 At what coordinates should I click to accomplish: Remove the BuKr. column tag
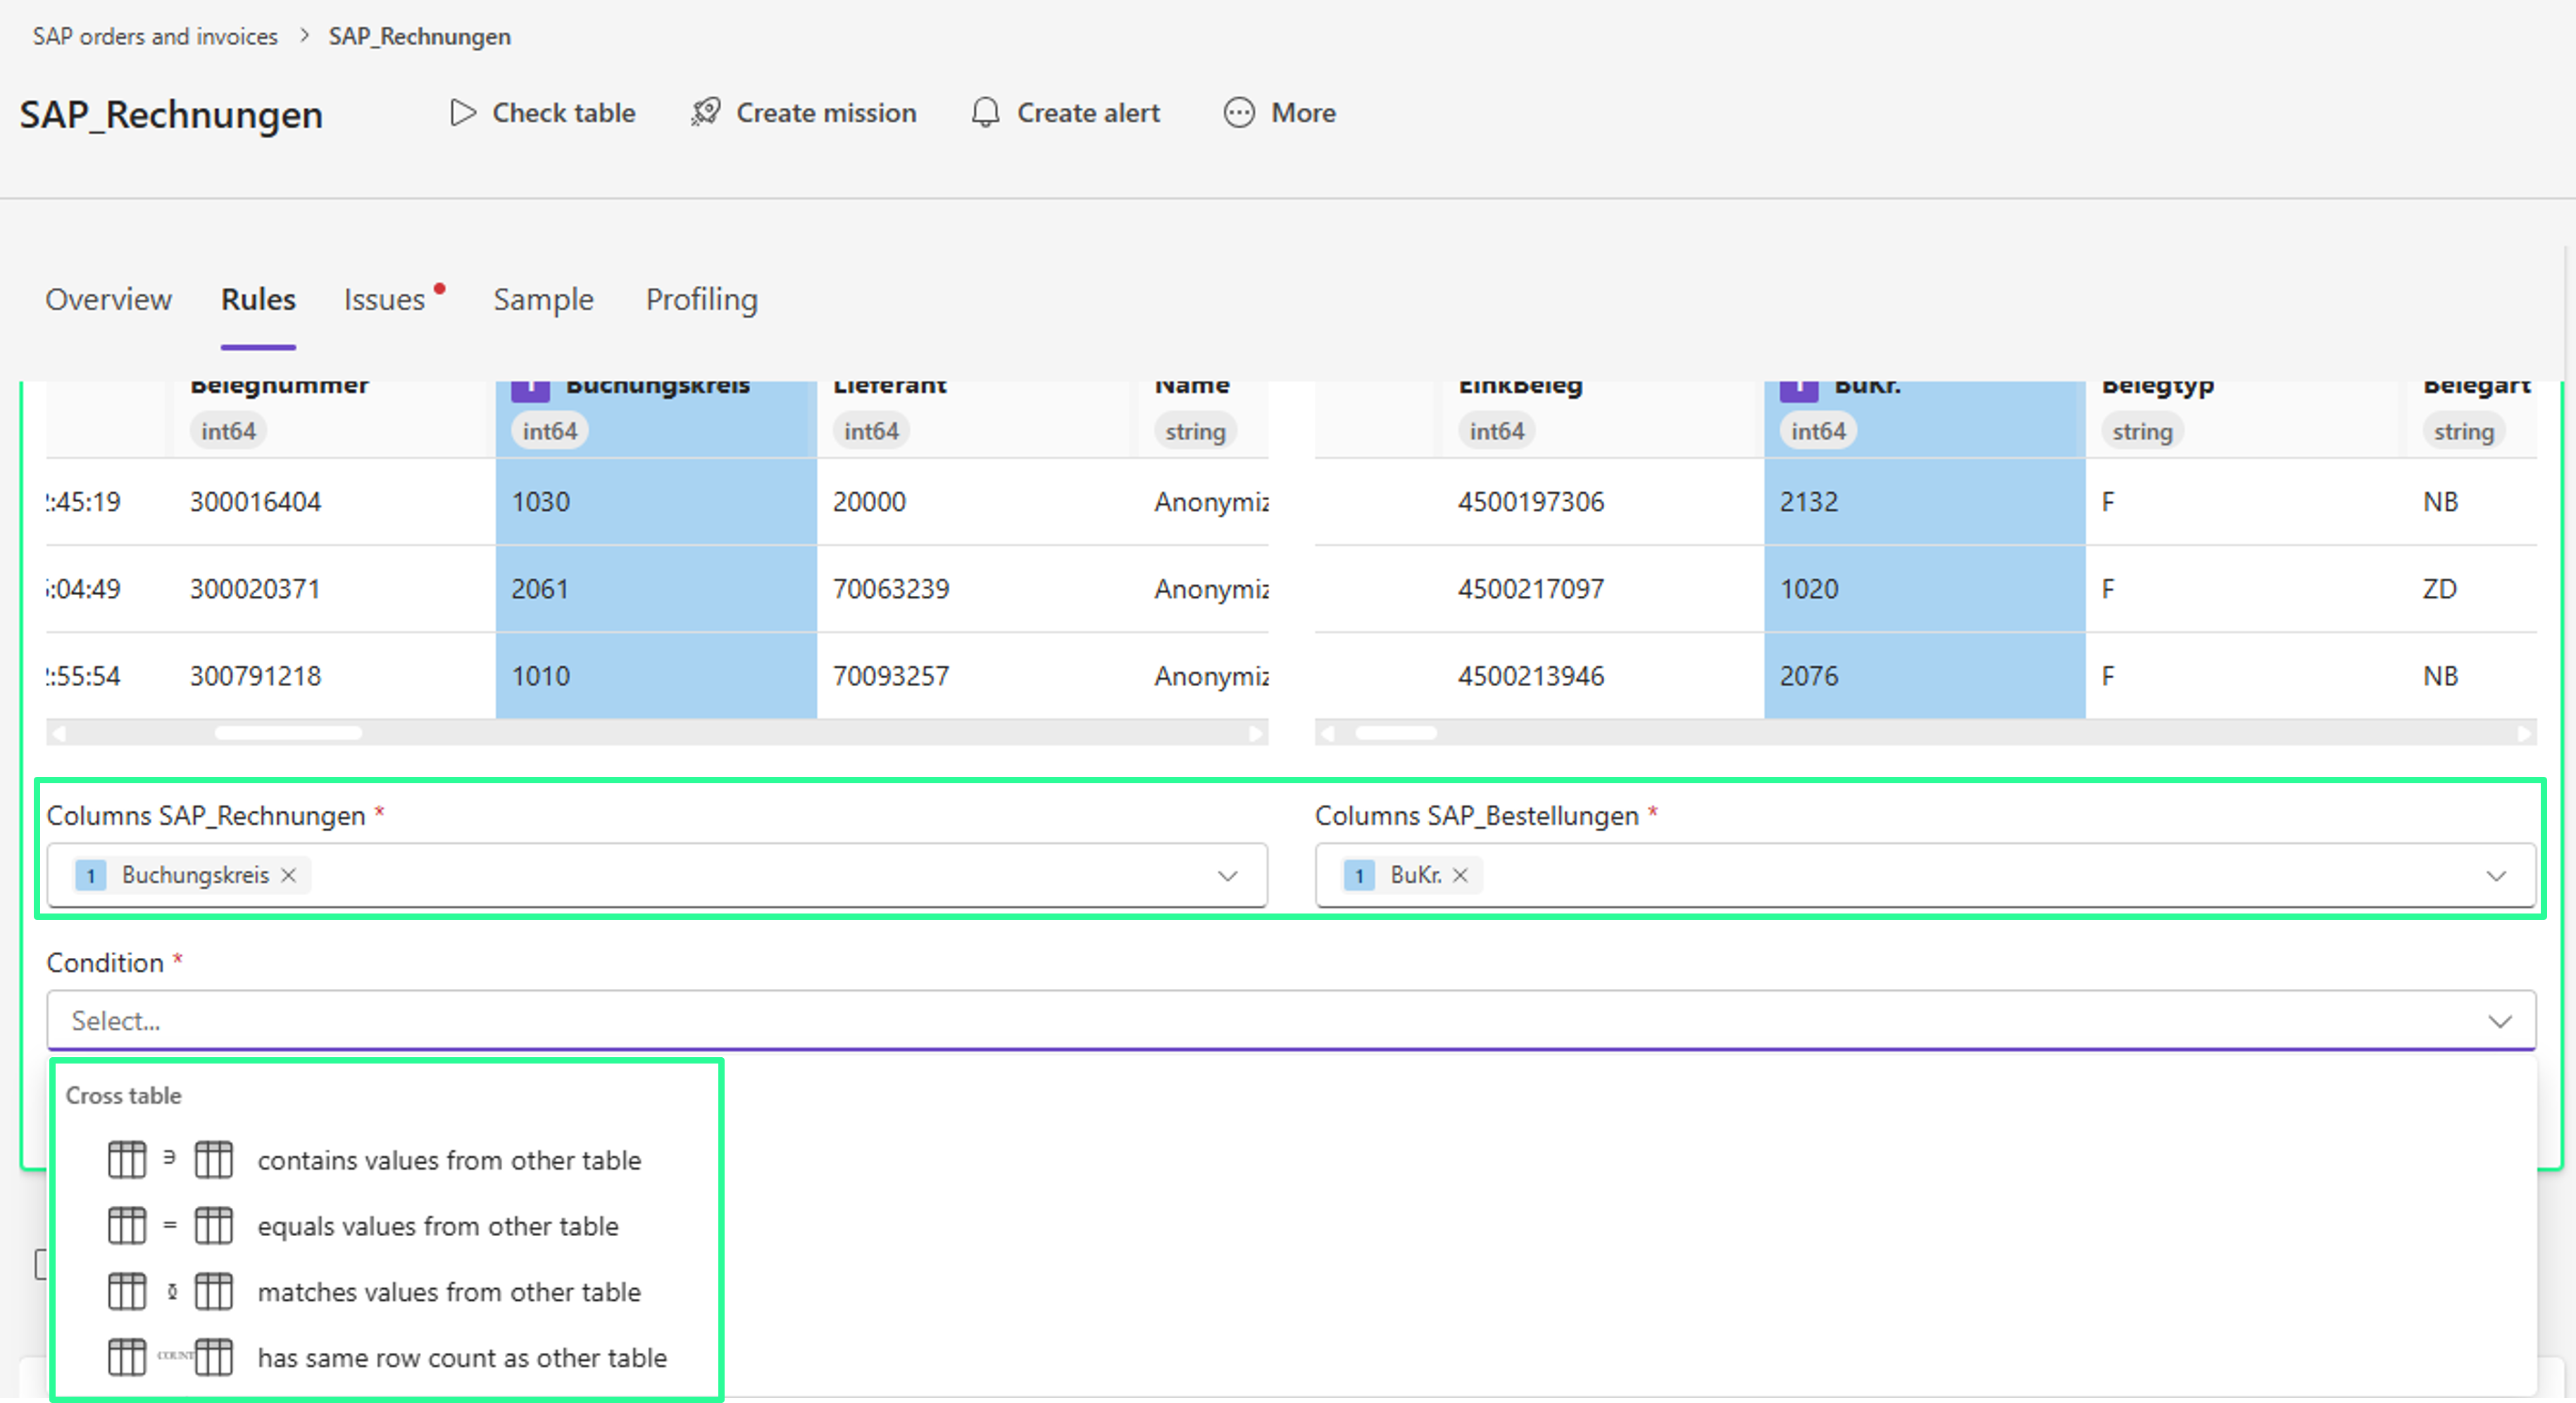[x=1461, y=875]
